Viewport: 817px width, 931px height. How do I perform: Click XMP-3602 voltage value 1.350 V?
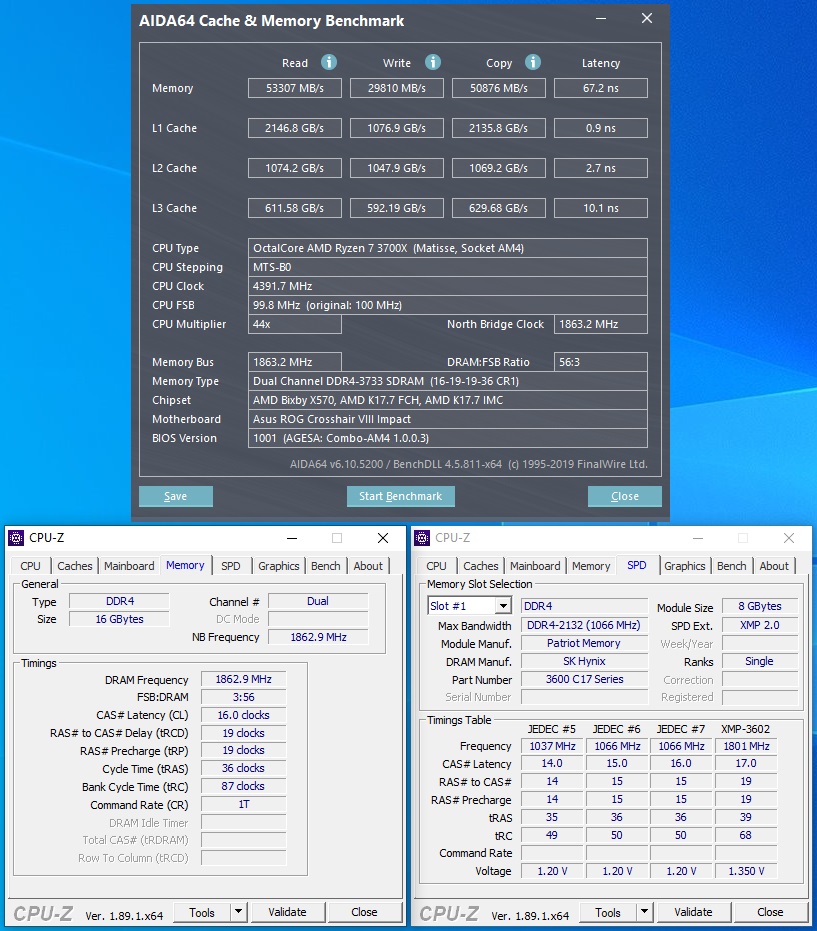pyautogui.click(x=746, y=871)
